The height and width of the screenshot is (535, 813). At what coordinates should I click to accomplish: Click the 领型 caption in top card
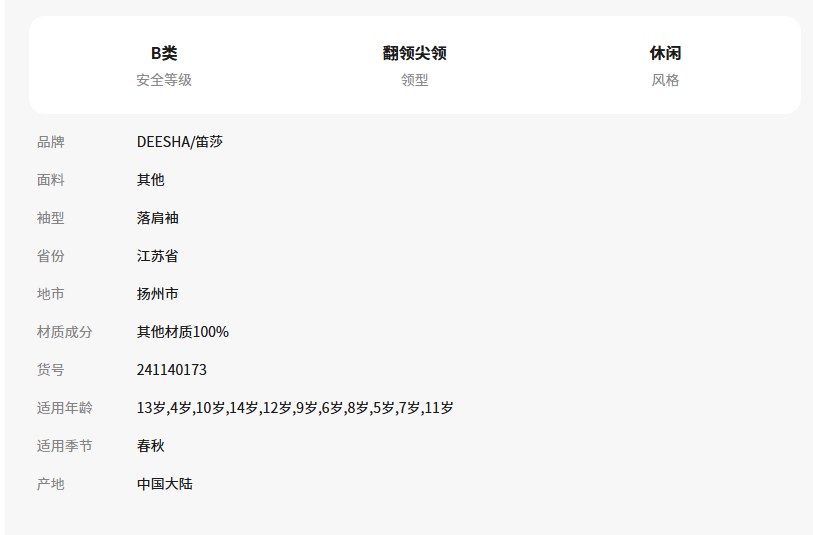click(x=414, y=80)
